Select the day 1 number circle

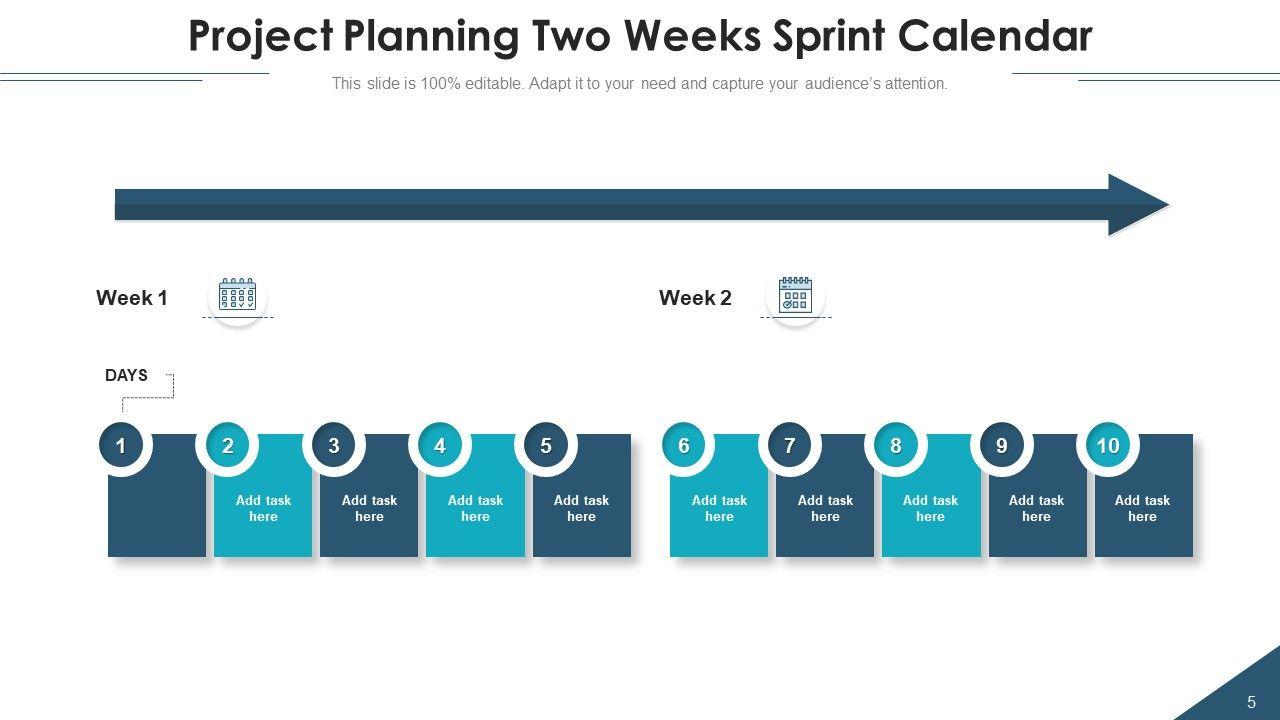pos(121,446)
